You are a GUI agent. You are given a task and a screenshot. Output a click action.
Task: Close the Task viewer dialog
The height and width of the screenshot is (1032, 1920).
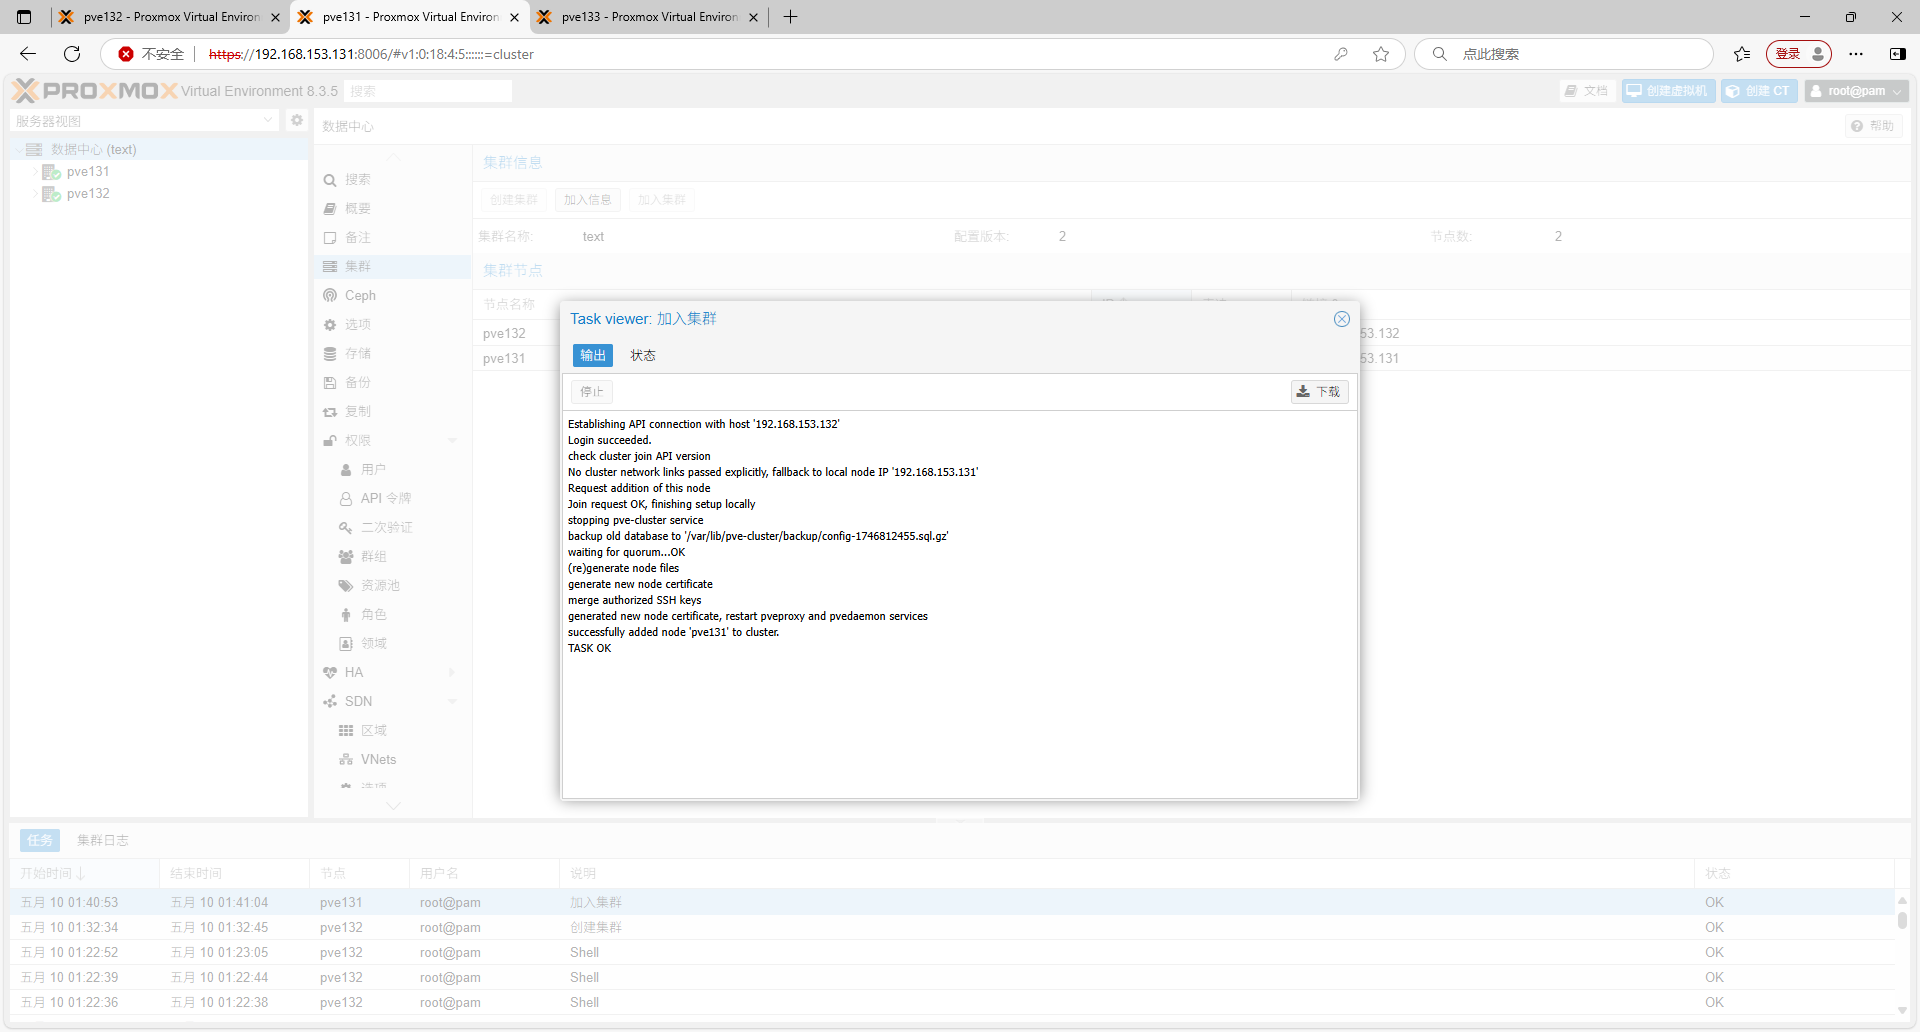tap(1341, 319)
